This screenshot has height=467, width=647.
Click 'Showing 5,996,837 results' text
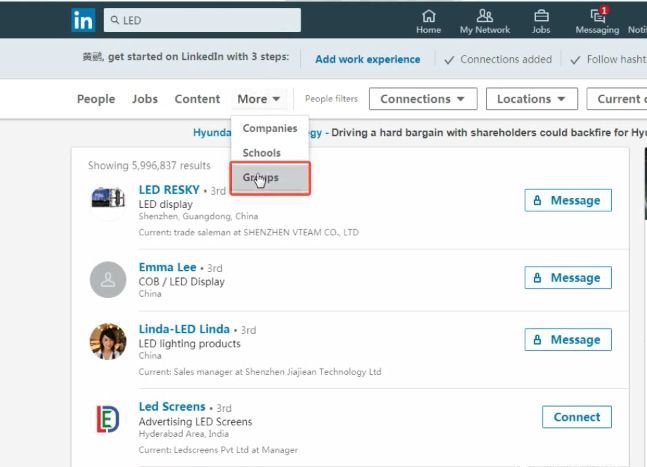(149, 165)
